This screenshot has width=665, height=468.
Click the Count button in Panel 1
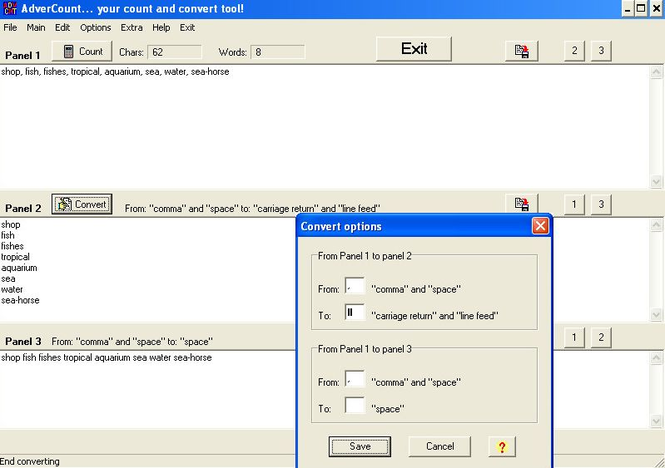[82, 51]
